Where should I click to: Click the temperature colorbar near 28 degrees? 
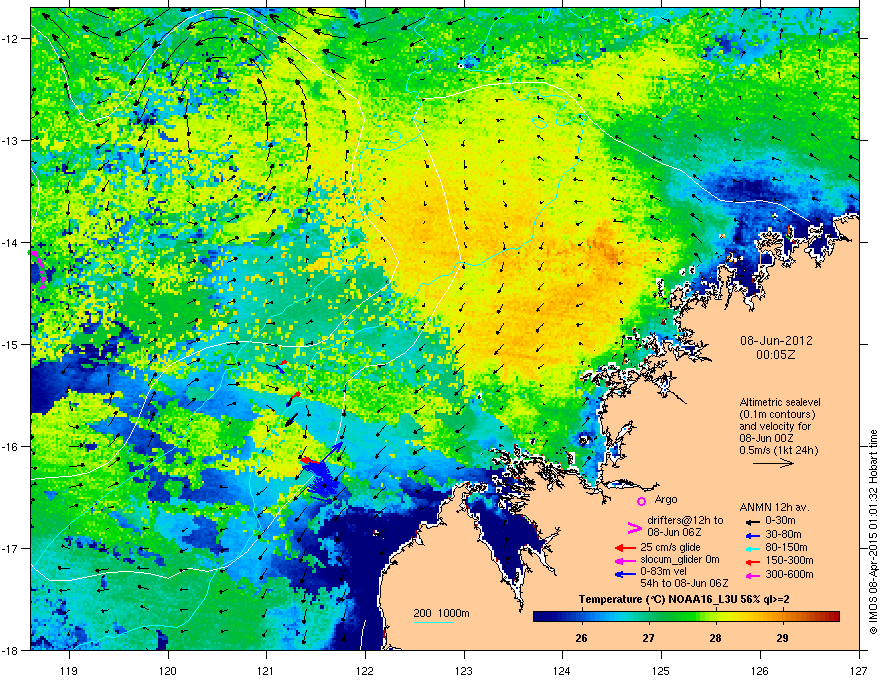pyautogui.click(x=716, y=617)
